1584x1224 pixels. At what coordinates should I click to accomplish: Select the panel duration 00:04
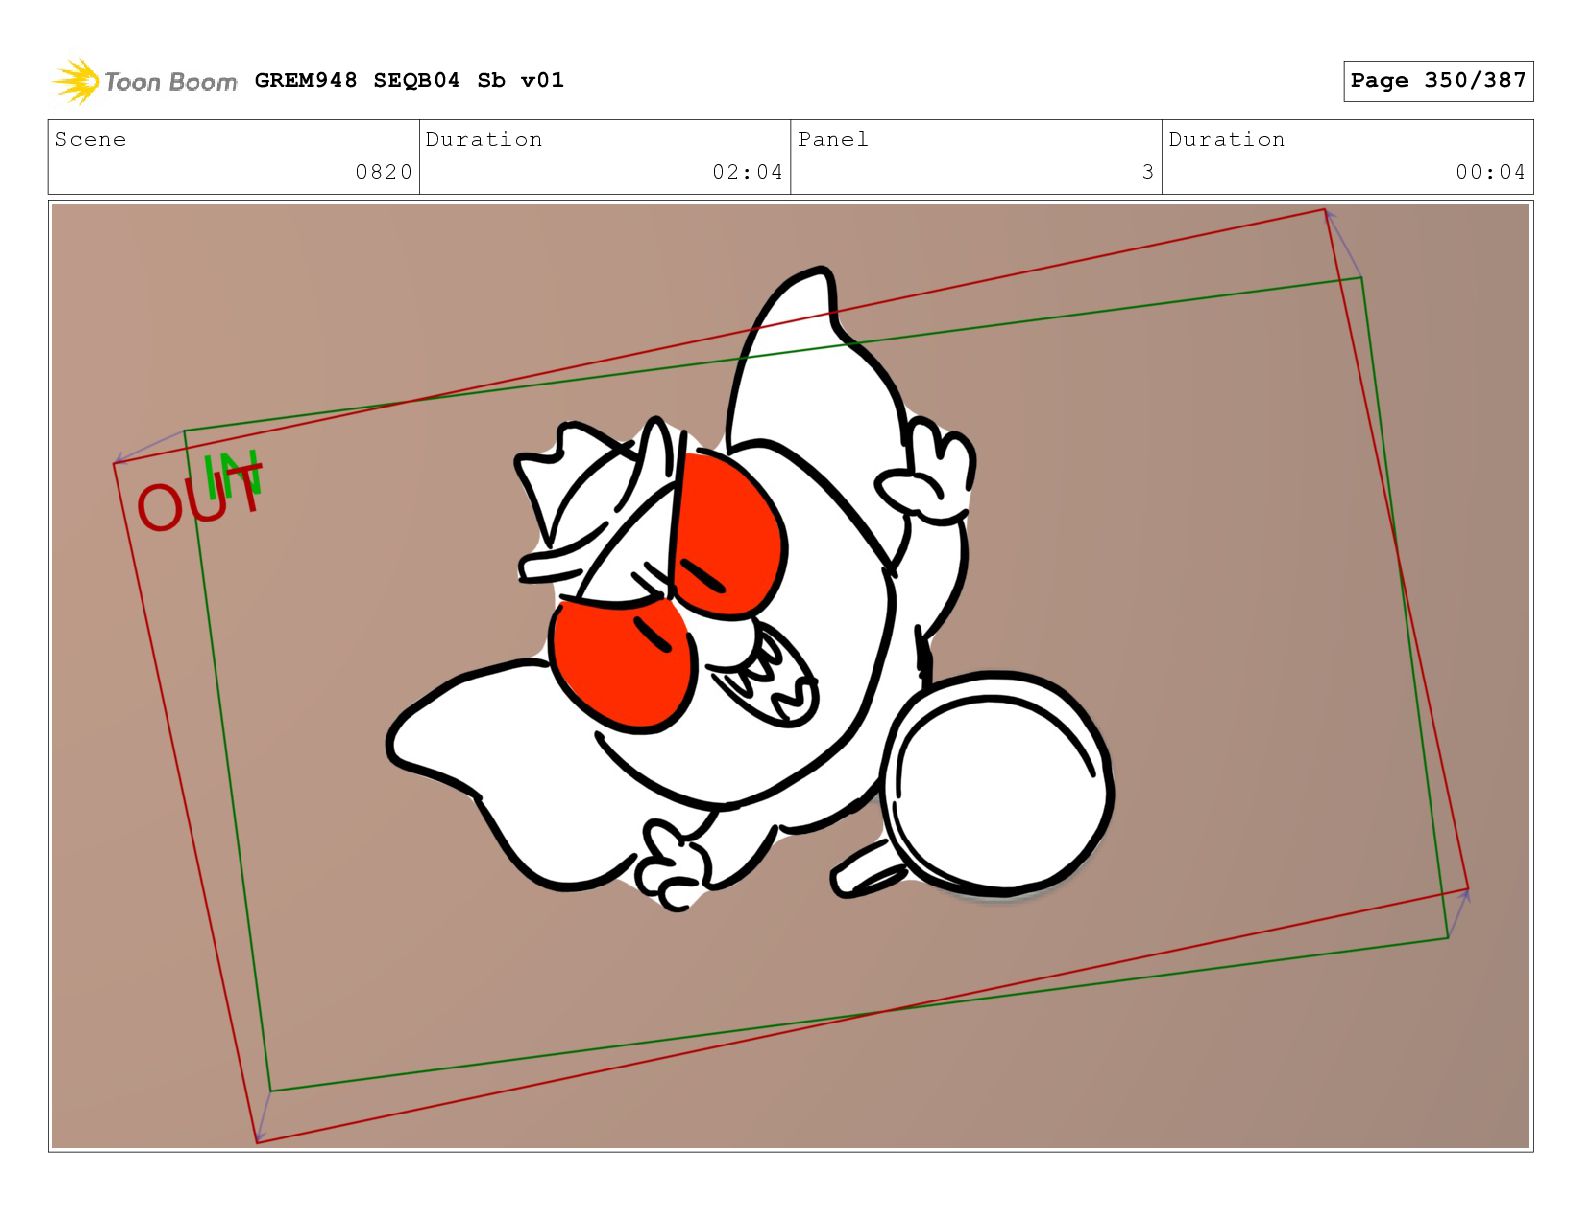point(1490,172)
